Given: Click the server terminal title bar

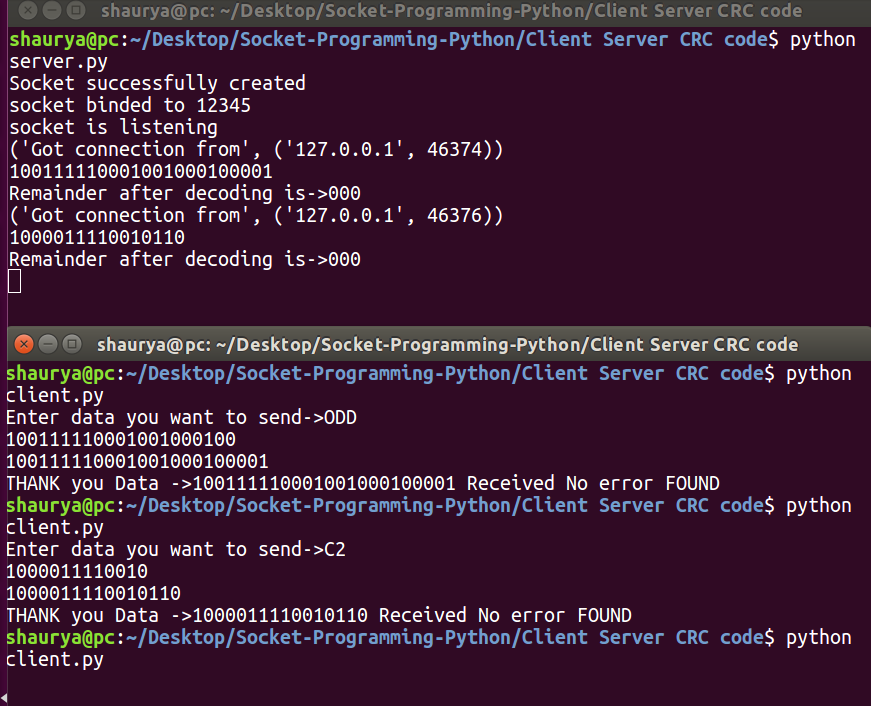Looking at the screenshot, I should 450,12.
